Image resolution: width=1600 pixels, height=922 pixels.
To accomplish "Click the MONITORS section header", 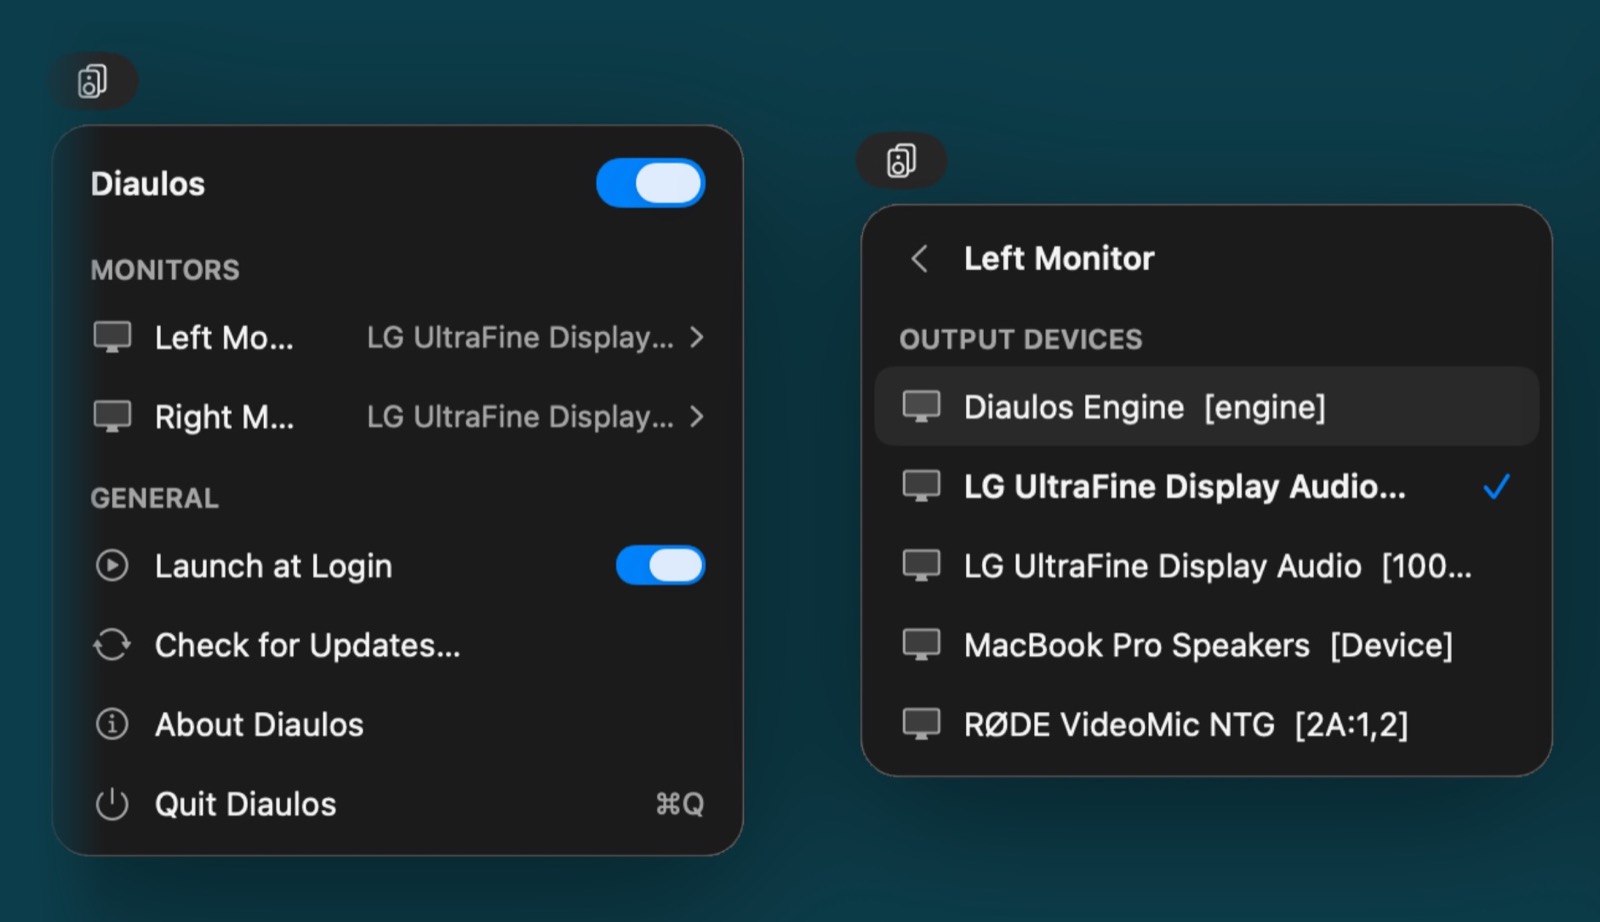I will (x=165, y=270).
